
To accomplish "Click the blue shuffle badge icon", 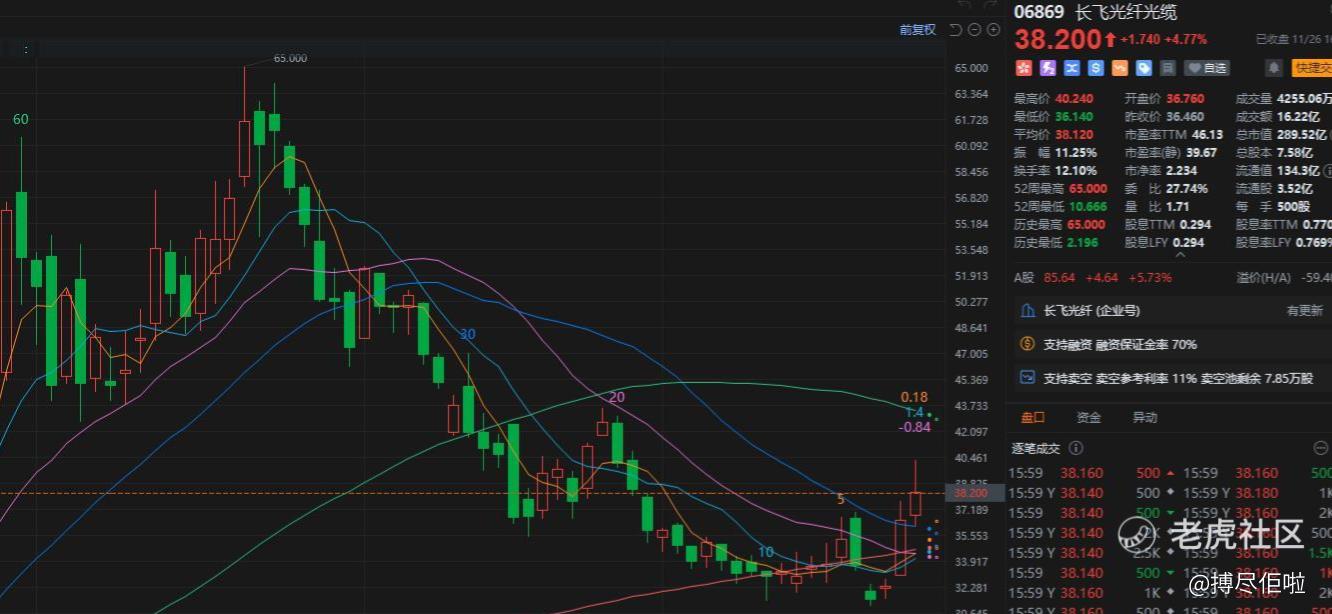I will (x=1071, y=68).
